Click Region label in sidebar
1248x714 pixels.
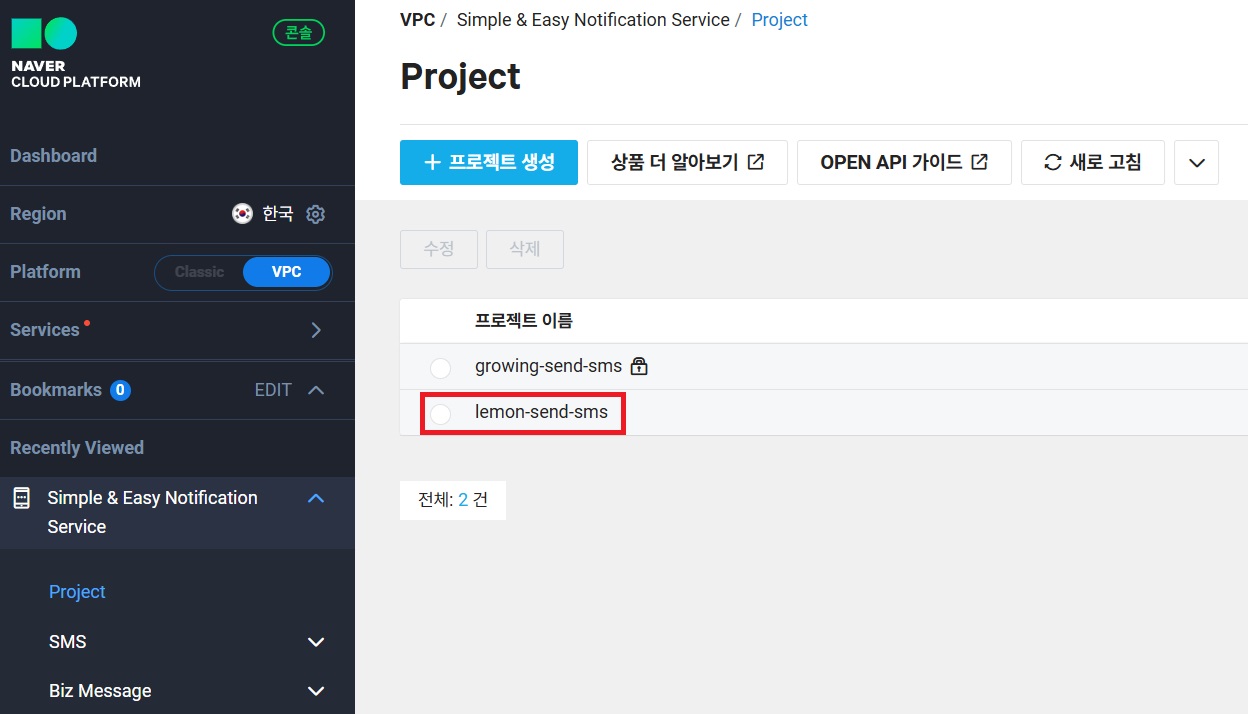[x=38, y=214]
